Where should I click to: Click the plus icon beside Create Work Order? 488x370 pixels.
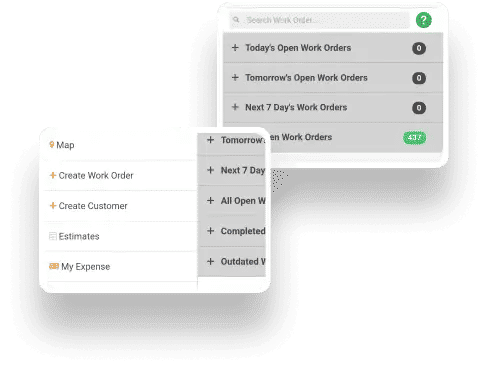click(x=53, y=175)
